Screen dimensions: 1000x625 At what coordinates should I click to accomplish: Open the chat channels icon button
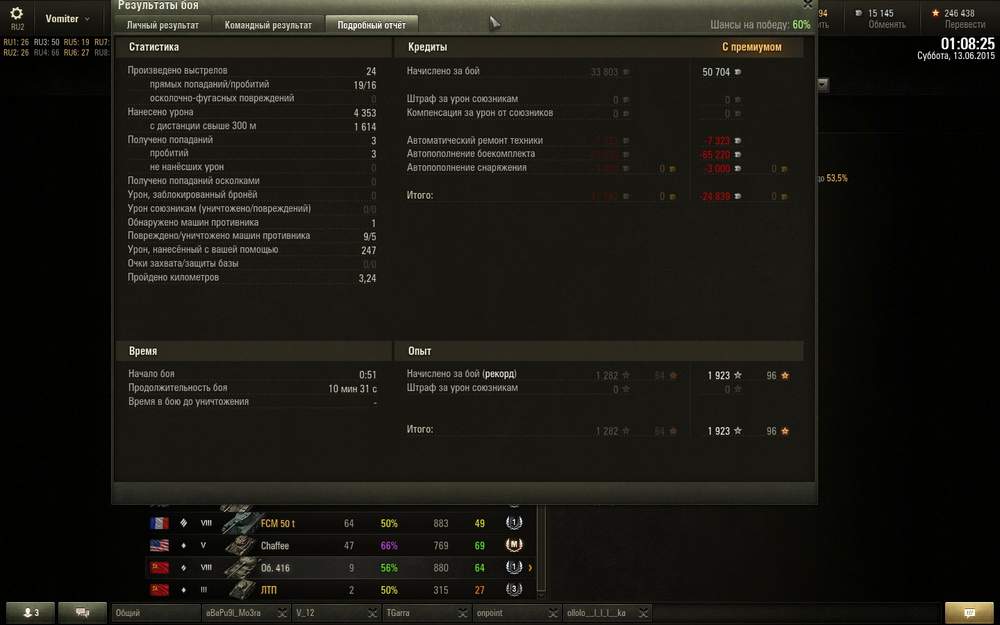click(x=82, y=612)
